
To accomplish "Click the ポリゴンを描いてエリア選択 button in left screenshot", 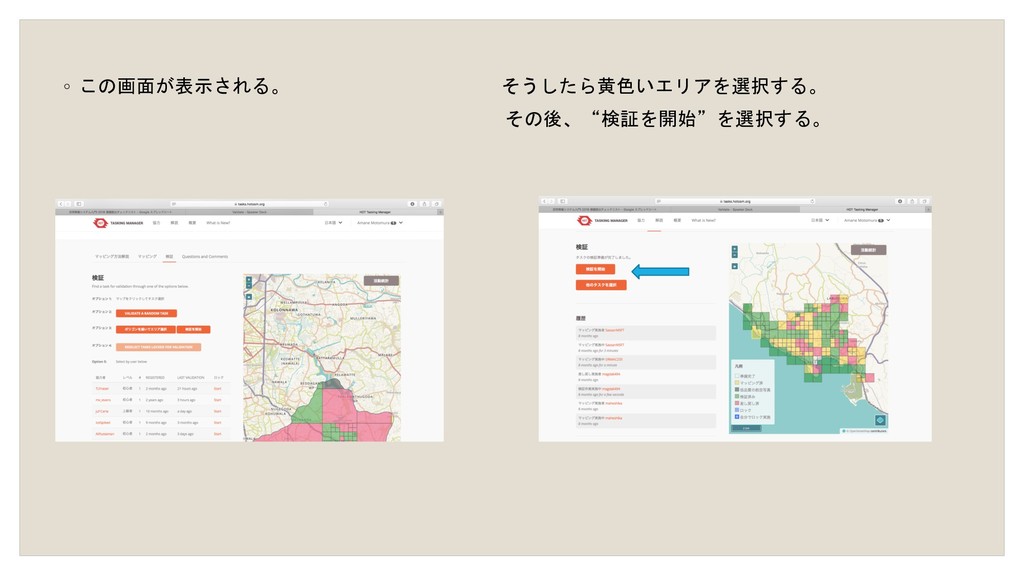I will (146, 329).
